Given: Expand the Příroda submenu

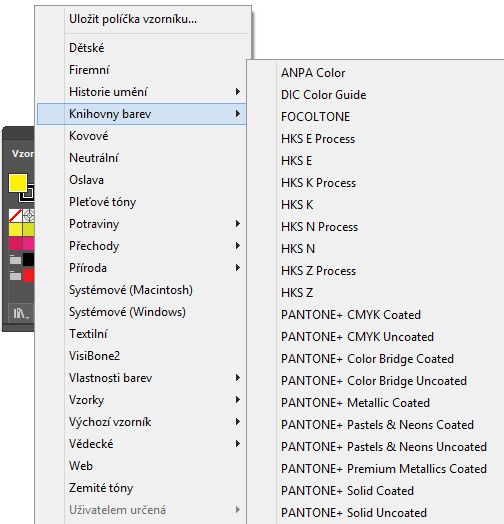Looking at the screenshot, I should click(x=142, y=268).
